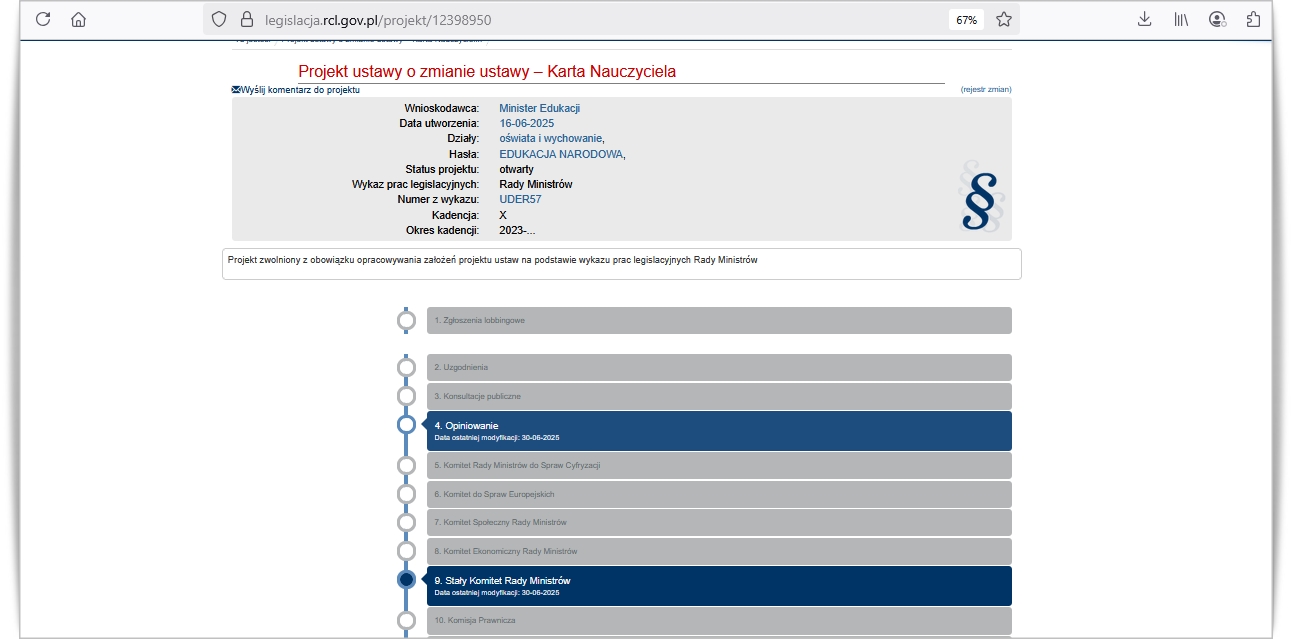Follow the Minister Edukacji link
Image resolution: width=1292 pixels, height=639 pixels.
click(x=540, y=108)
